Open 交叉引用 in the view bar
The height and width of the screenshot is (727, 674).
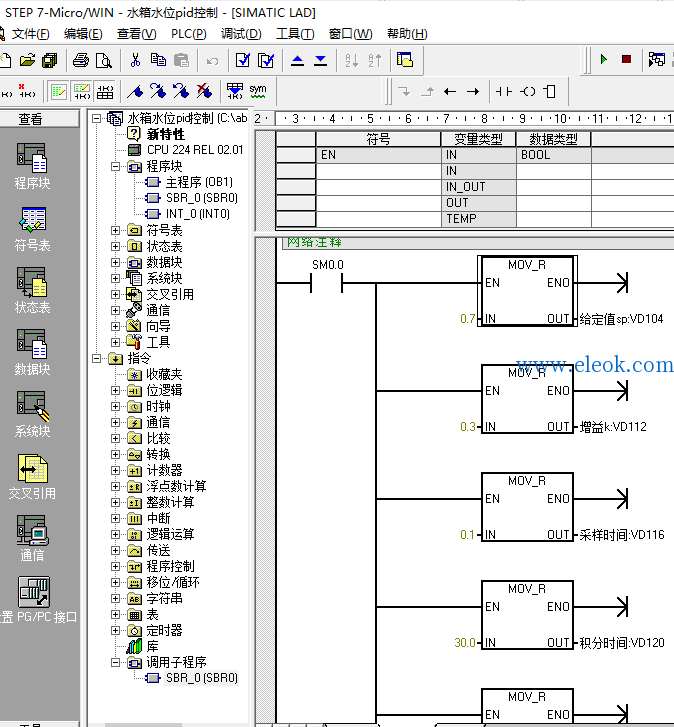point(32,477)
